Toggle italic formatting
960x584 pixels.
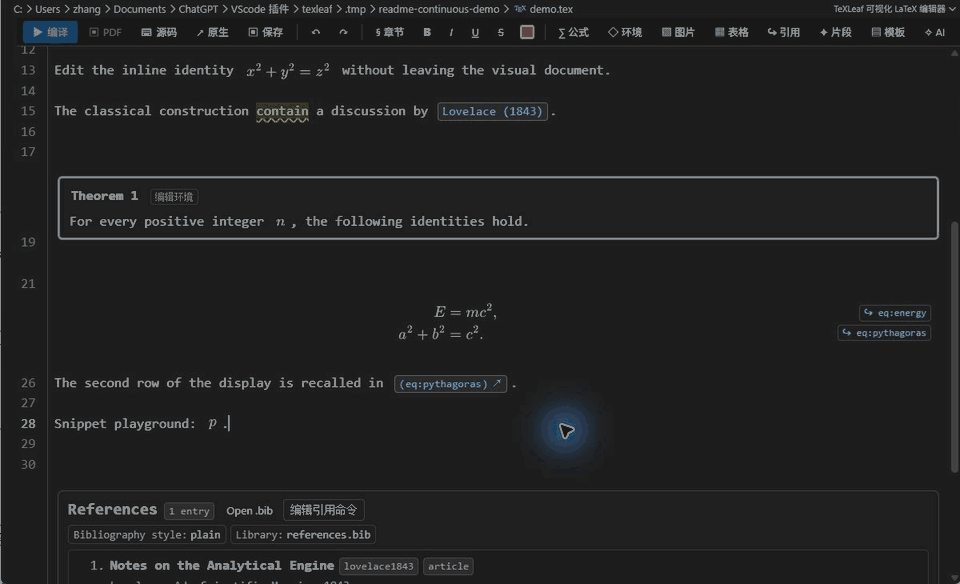click(451, 32)
